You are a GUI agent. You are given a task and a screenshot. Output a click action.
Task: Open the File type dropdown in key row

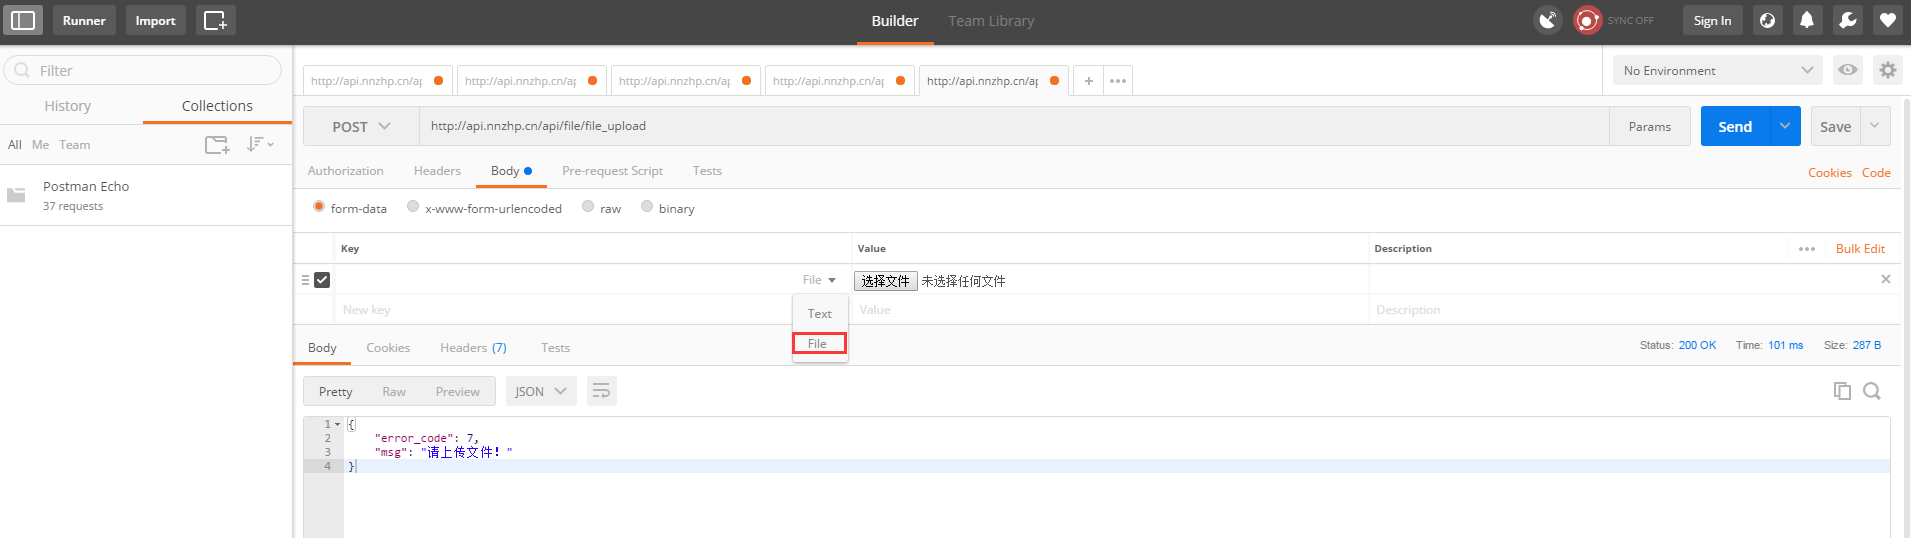click(x=819, y=280)
